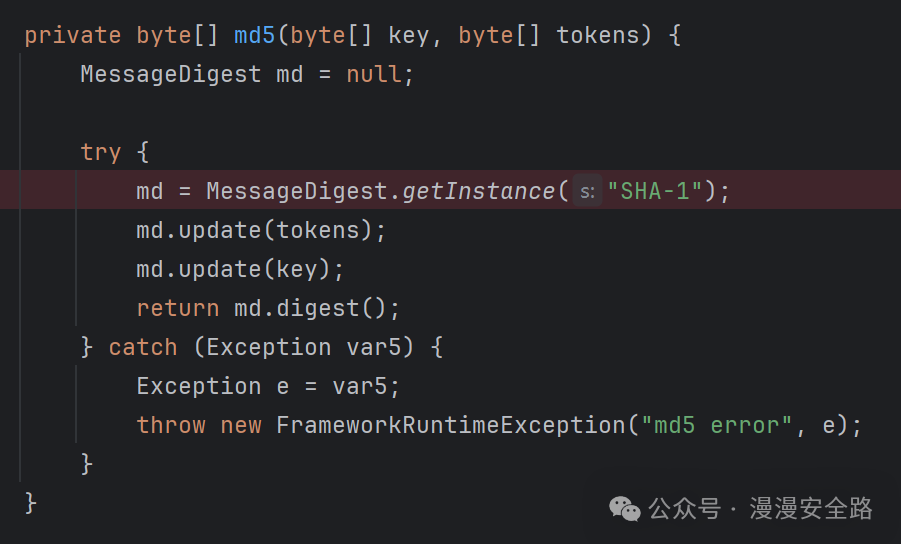Click the try keyword
Image resolution: width=901 pixels, height=544 pixels.
pos(101,152)
